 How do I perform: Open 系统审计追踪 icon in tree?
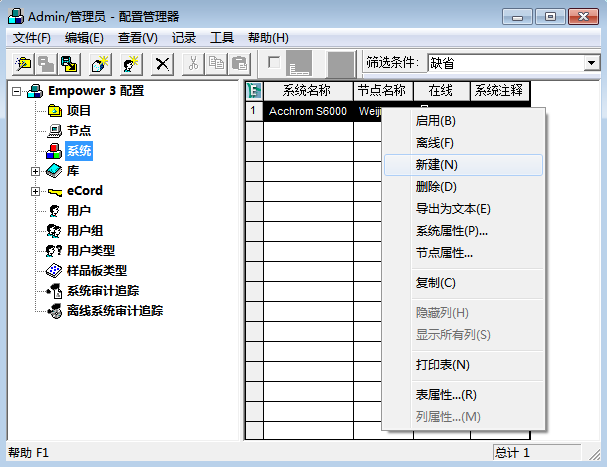point(55,291)
